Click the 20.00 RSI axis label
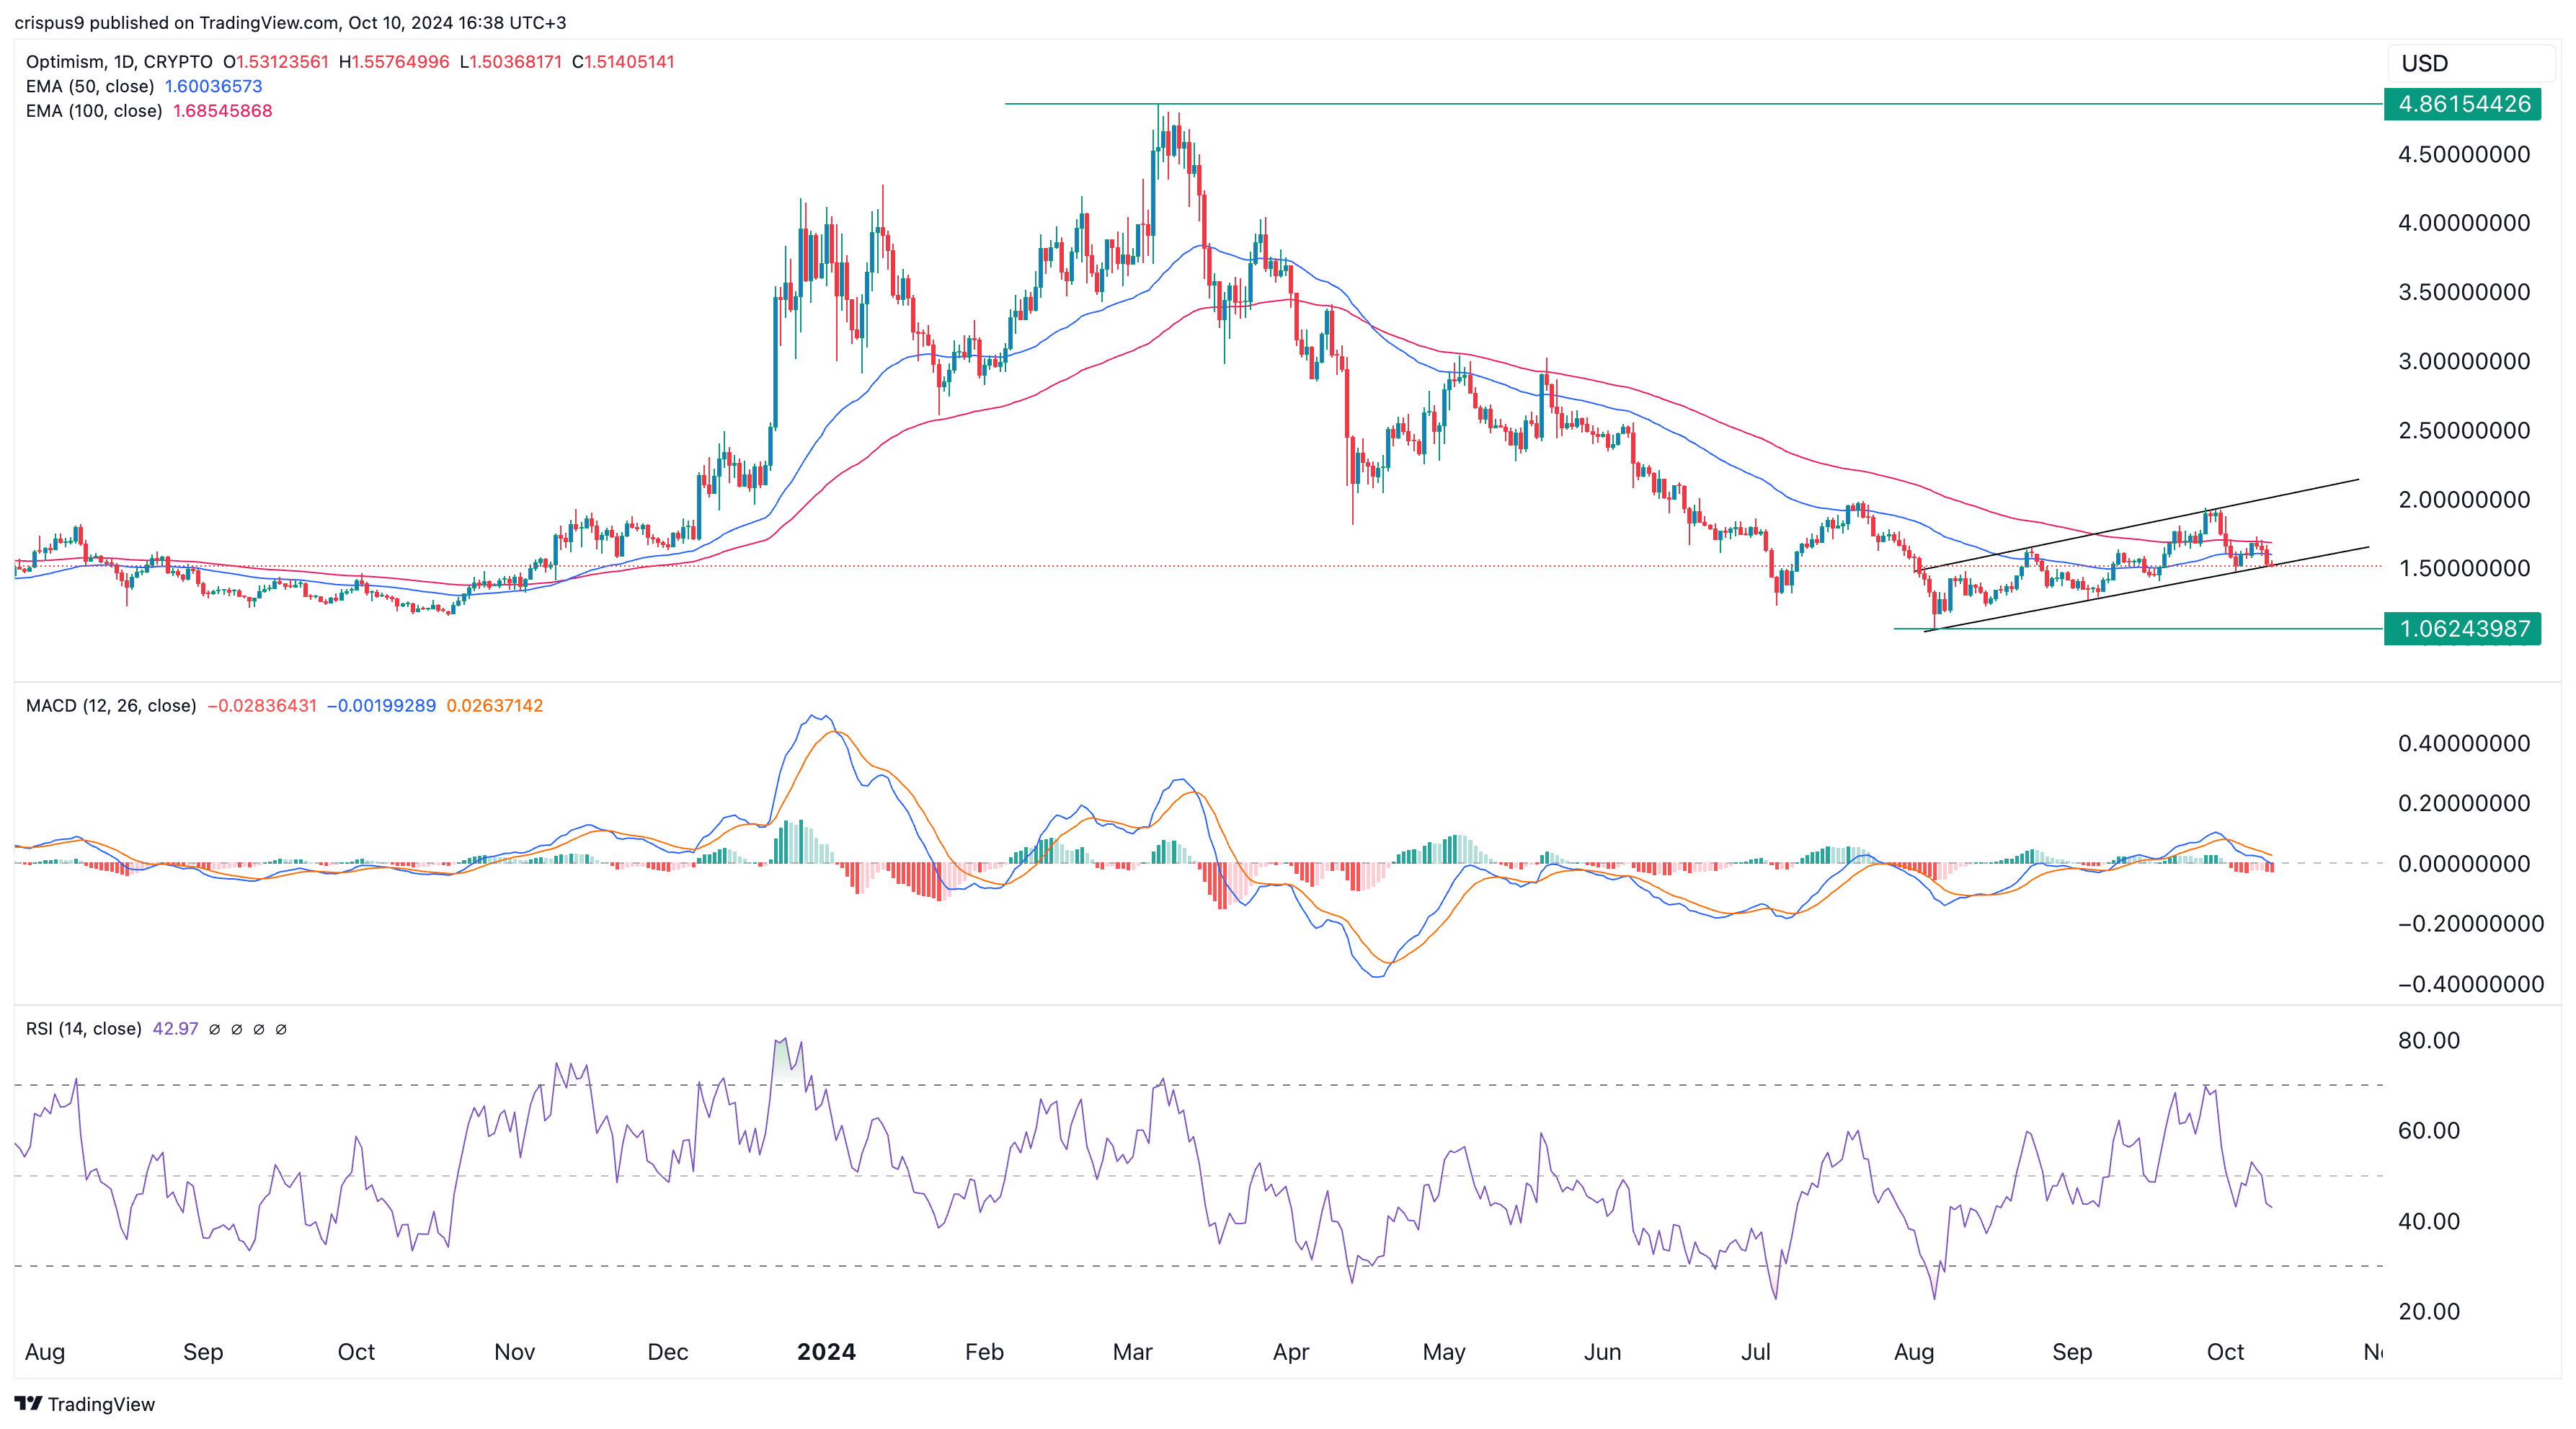2576x1429 pixels. [x=2429, y=1311]
